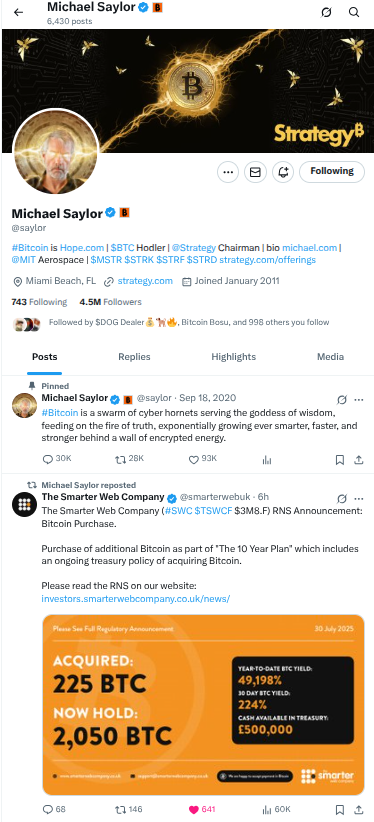Click the Following button

point(332,171)
